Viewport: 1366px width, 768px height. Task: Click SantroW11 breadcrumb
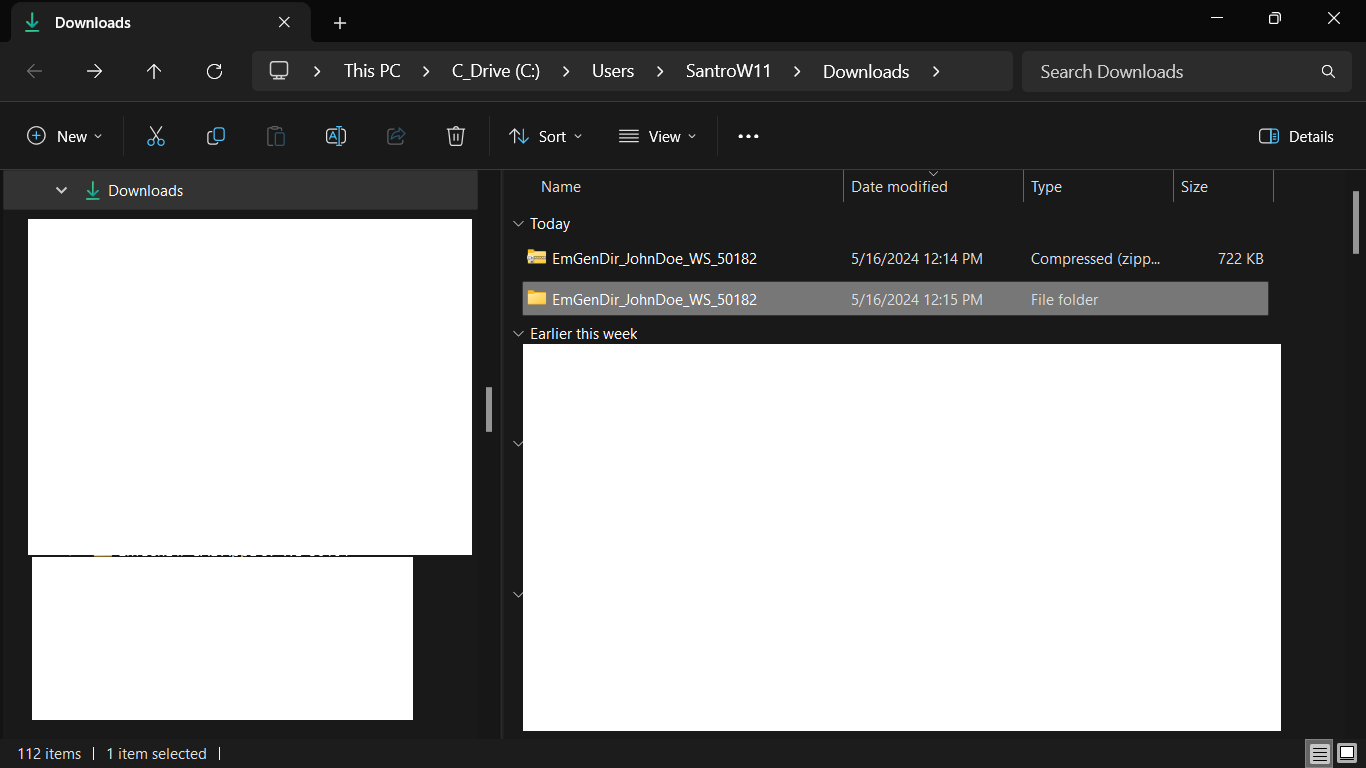(729, 71)
